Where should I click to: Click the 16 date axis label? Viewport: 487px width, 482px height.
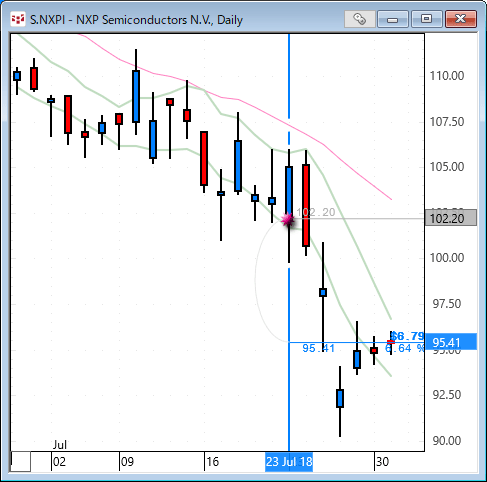212,462
